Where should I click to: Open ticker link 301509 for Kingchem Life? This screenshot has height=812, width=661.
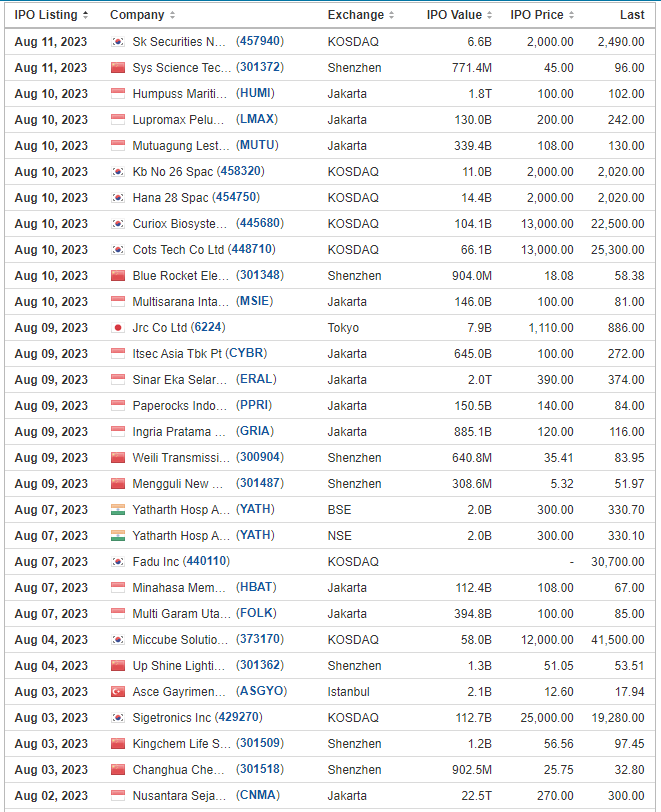point(260,743)
